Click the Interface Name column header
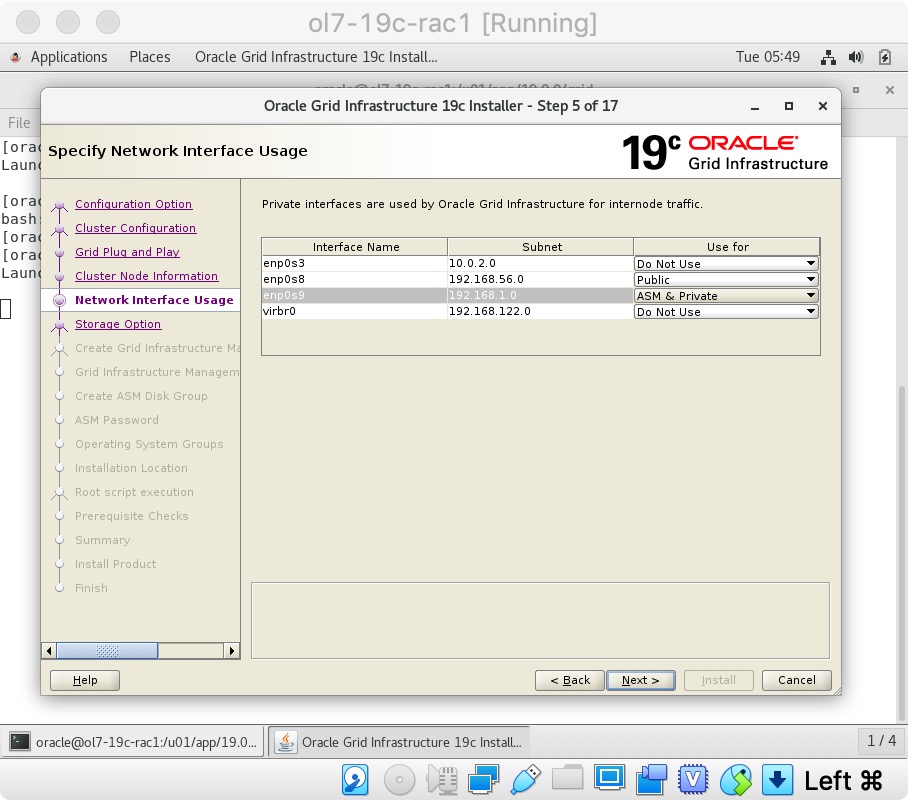 (x=356, y=247)
